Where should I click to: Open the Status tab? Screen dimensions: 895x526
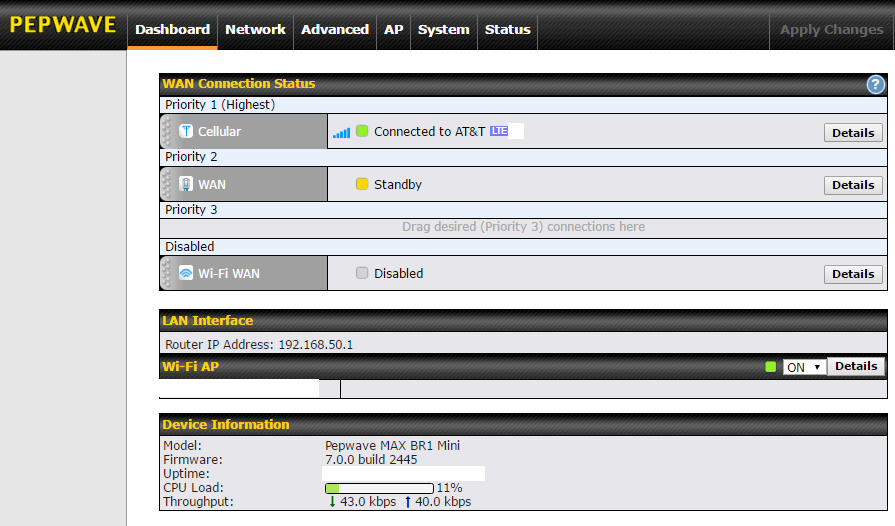pos(507,29)
